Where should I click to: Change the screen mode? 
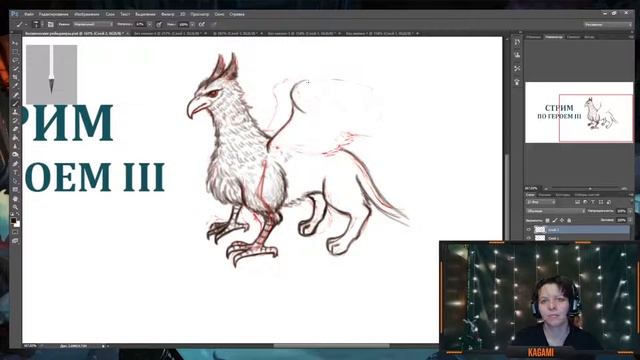pos(15,241)
